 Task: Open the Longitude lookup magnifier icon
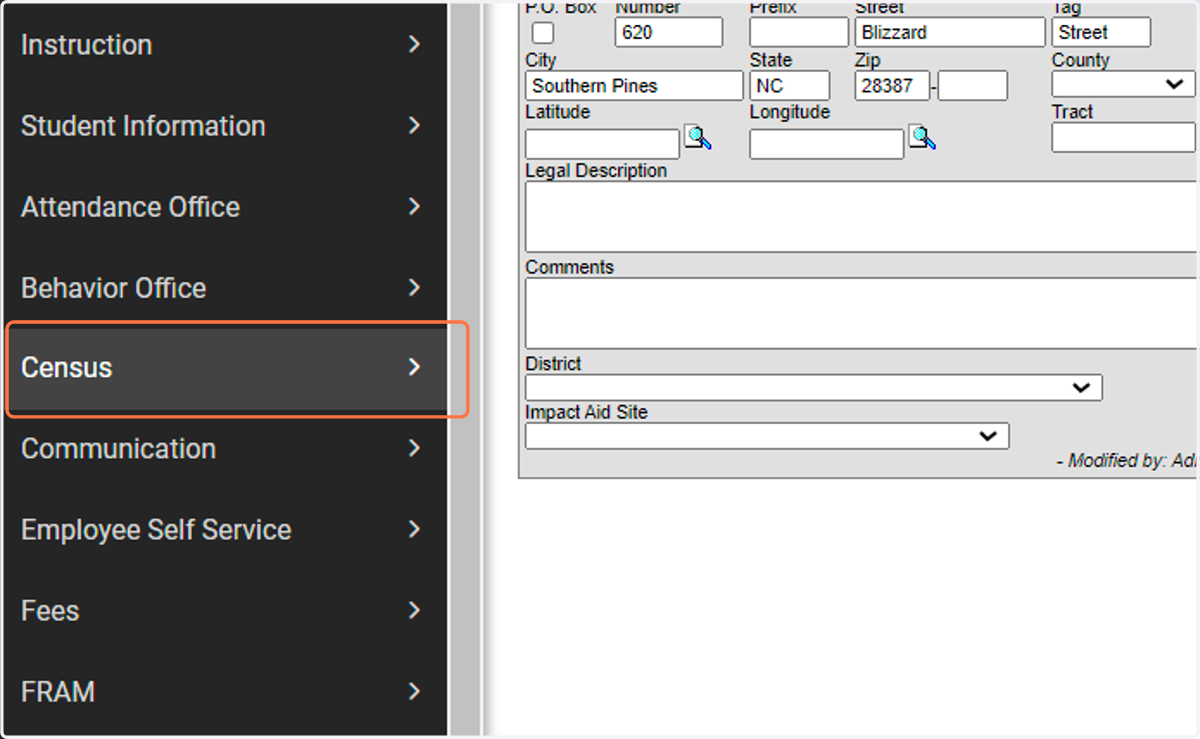point(922,138)
